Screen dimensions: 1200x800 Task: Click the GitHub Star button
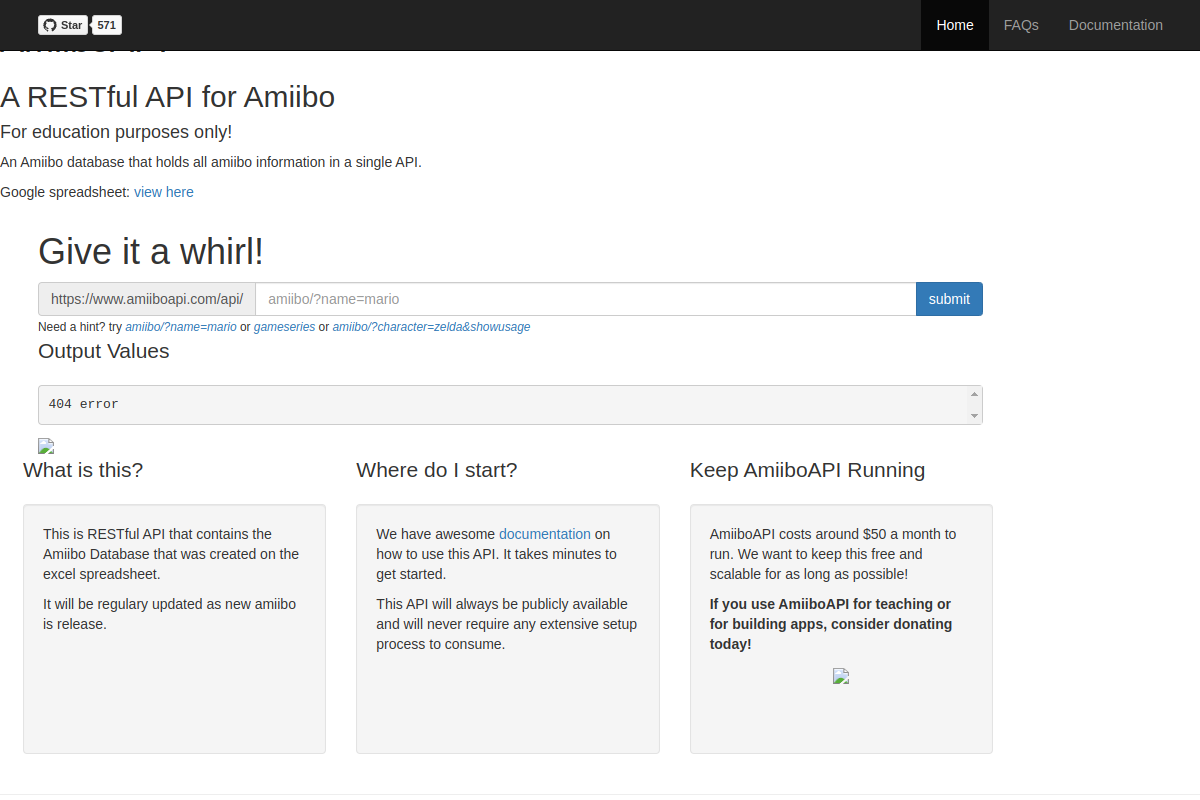pyautogui.click(x=63, y=25)
